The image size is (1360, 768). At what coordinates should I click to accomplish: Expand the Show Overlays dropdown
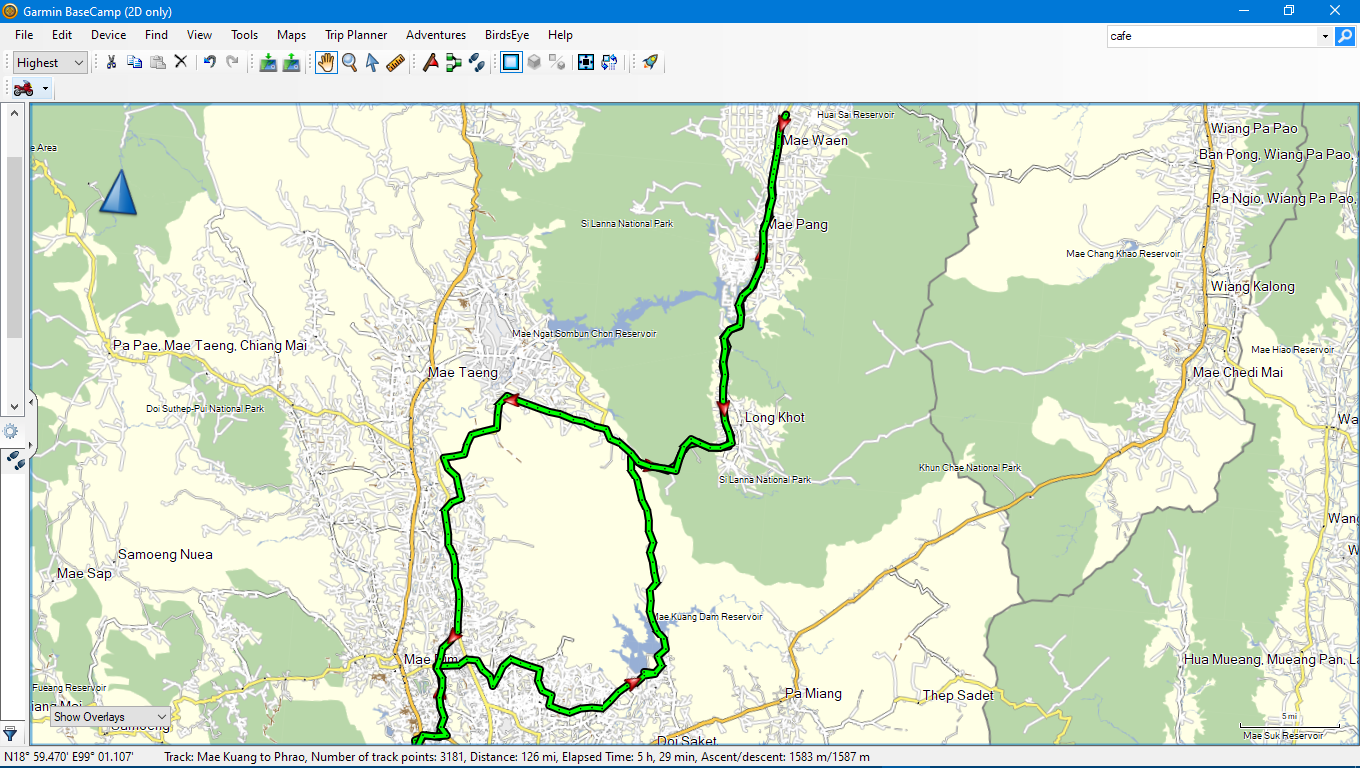[x=110, y=717]
